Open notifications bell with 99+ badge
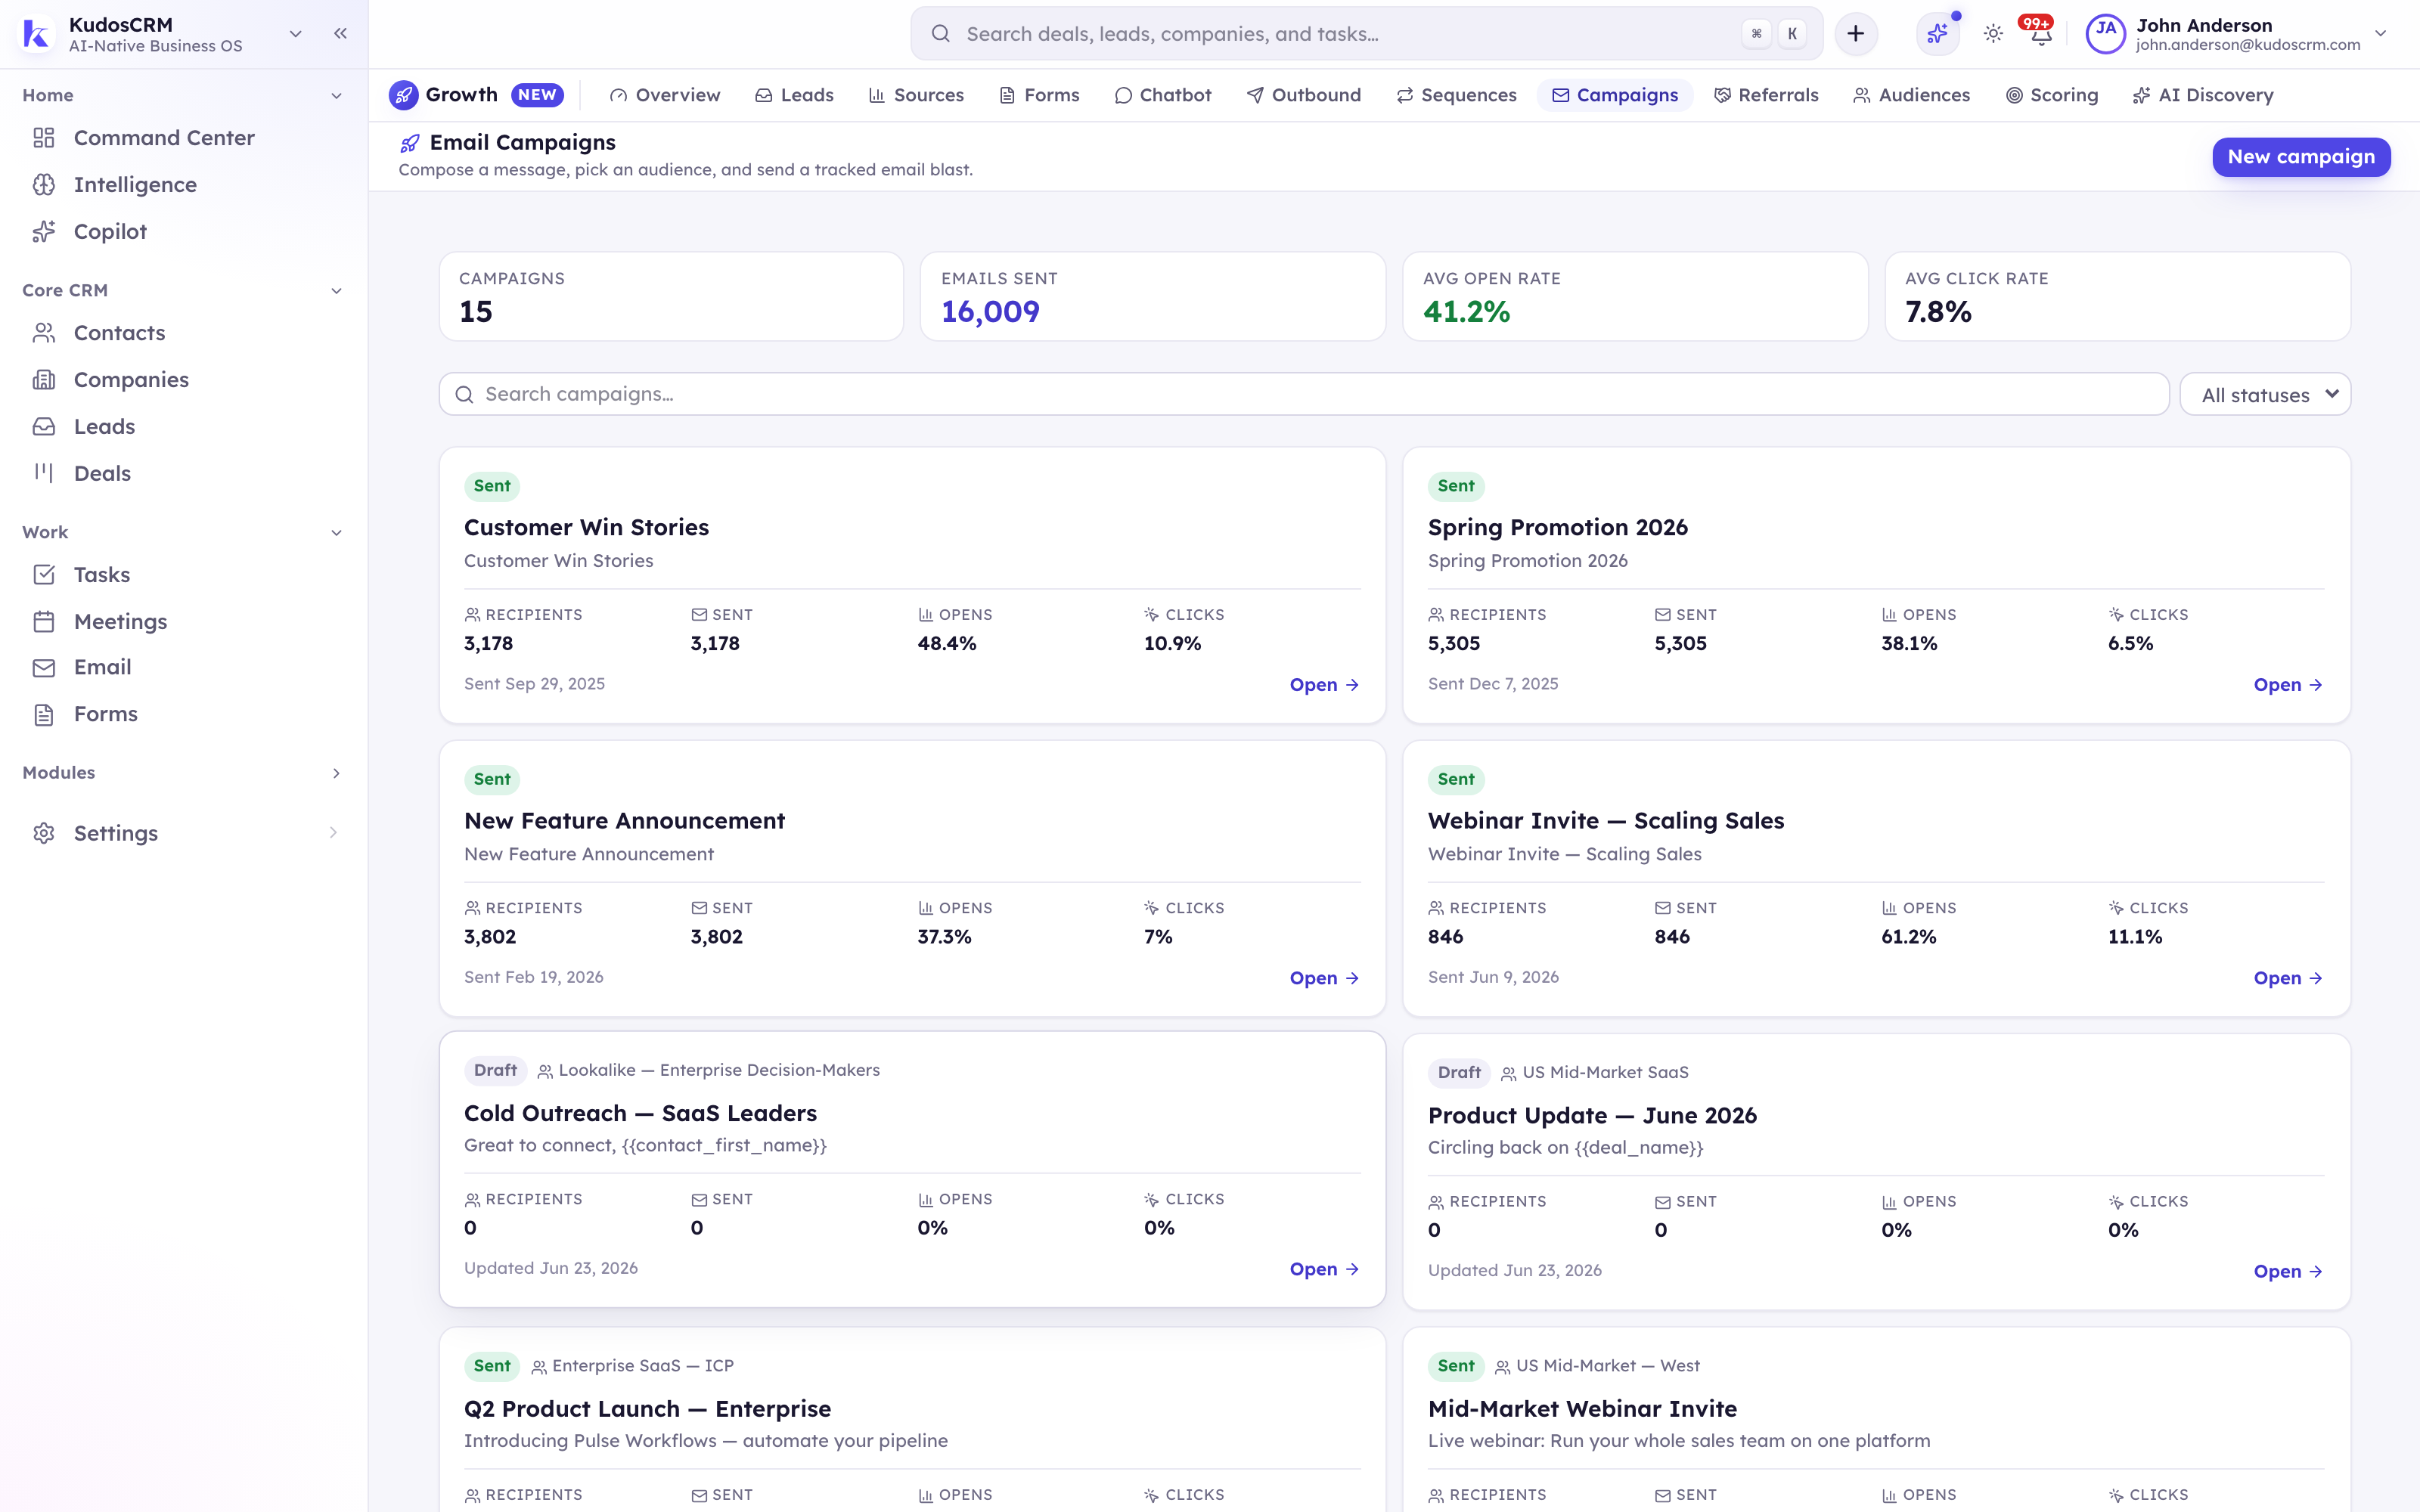The height and width of the screenshot is (1512, 2420). click(x=2040, y=34)
